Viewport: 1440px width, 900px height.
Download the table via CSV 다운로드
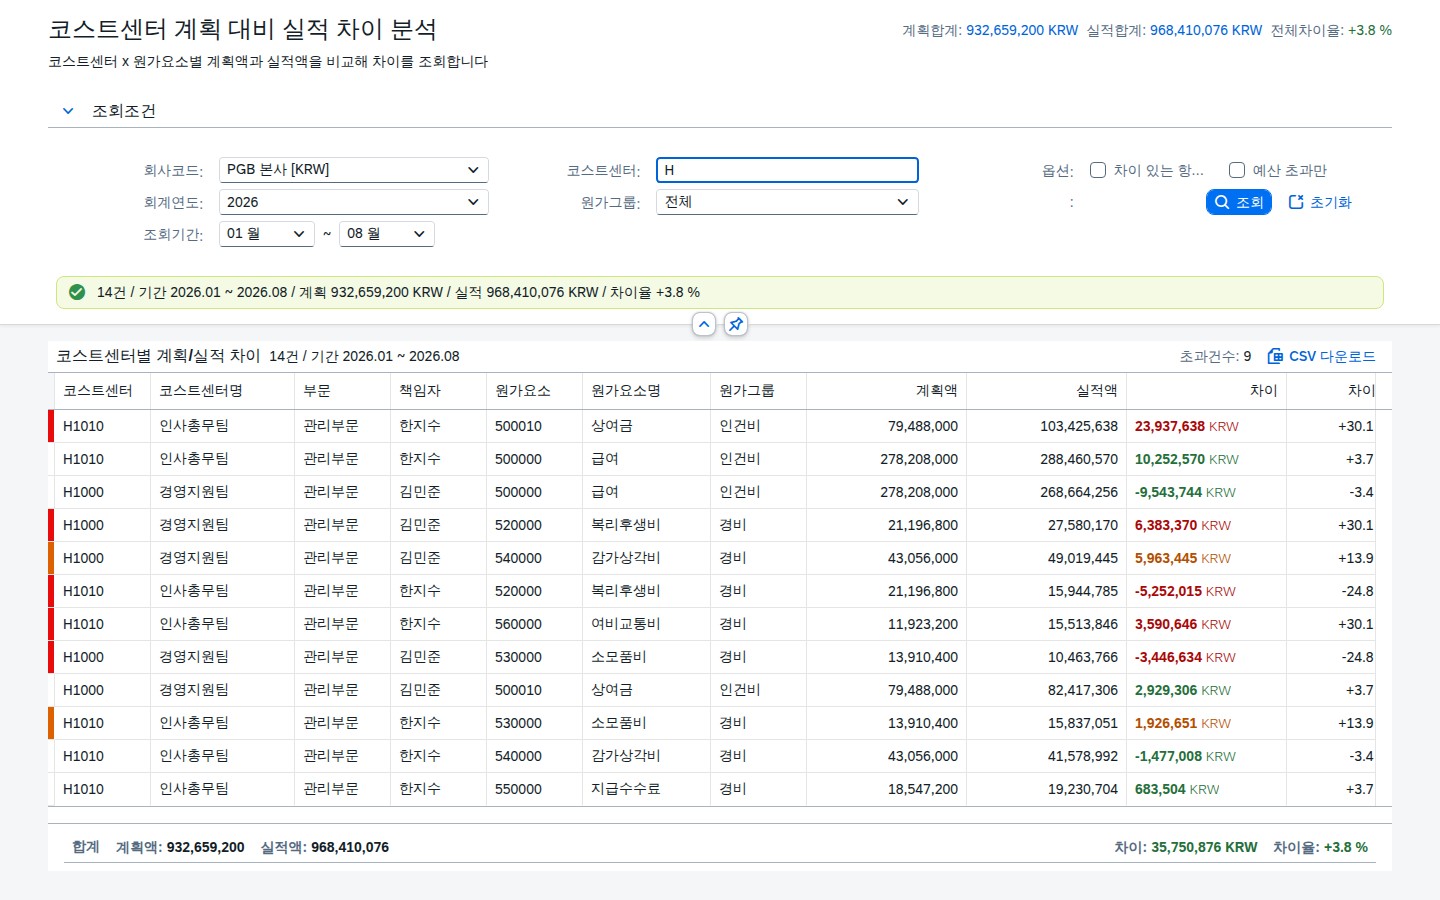1321,356
